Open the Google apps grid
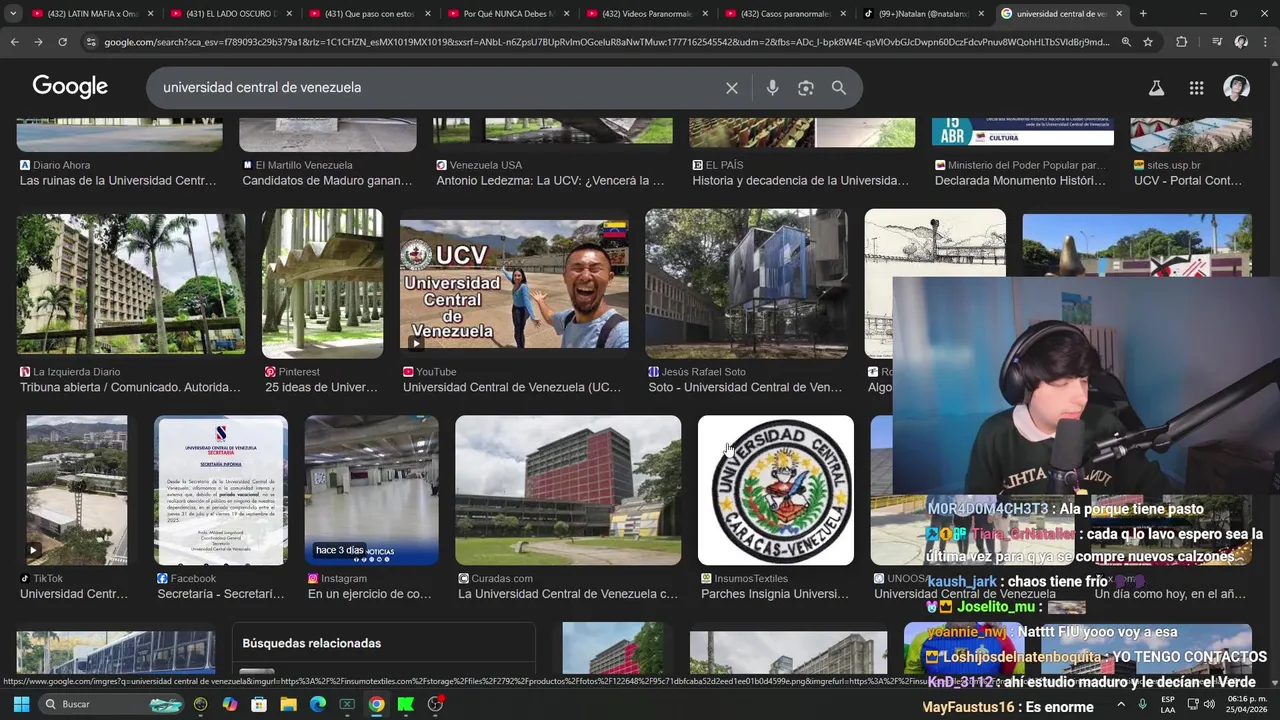The height and width of the screenshot is (720, 1280). (x=1196, y=88)
